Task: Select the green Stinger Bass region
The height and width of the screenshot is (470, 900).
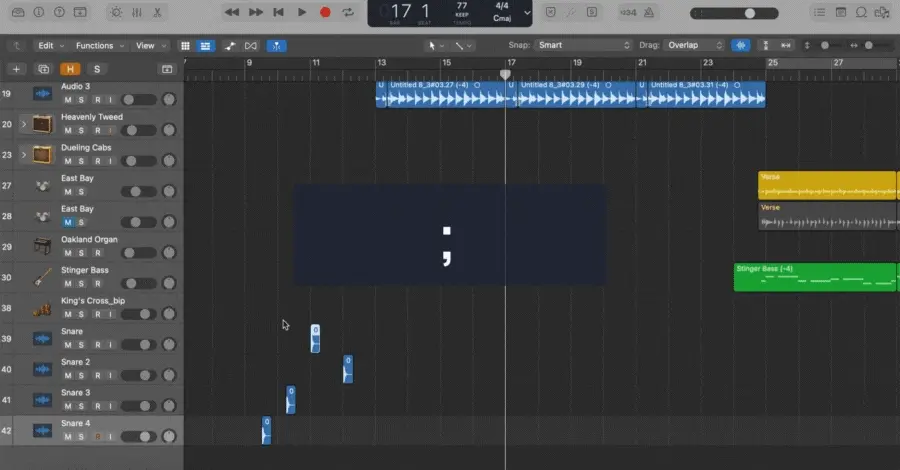Action: click(x=815, y=277)
